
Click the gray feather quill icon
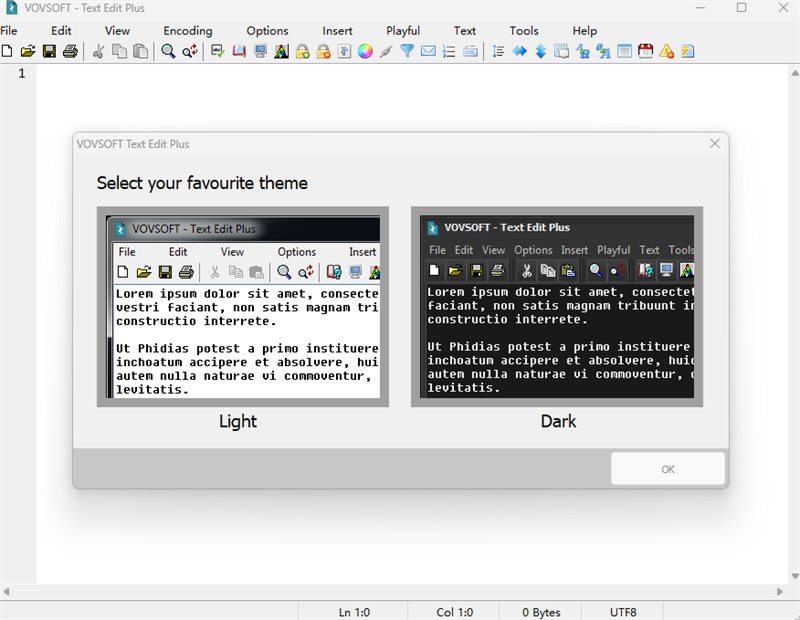386,51
